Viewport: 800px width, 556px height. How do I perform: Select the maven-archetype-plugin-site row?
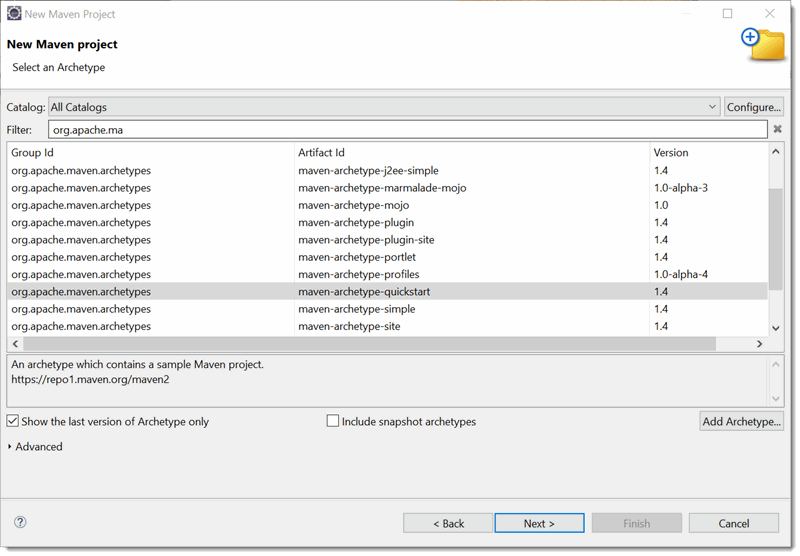(387, 240)
